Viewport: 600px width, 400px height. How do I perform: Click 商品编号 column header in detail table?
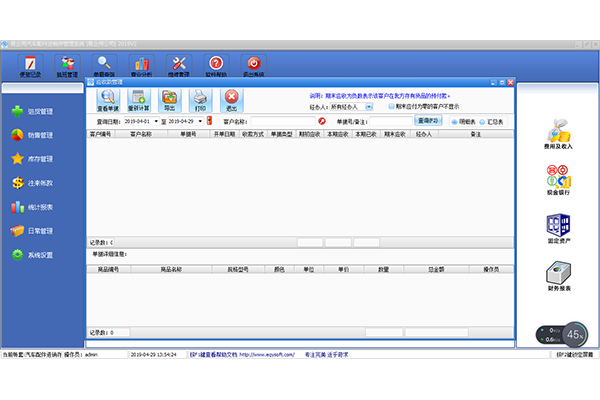(109, 269)
